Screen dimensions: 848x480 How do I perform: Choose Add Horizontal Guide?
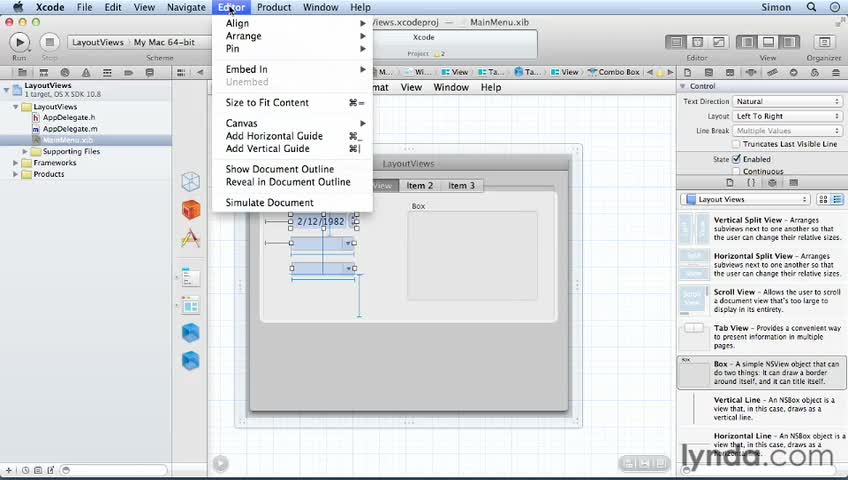point(292,136)
